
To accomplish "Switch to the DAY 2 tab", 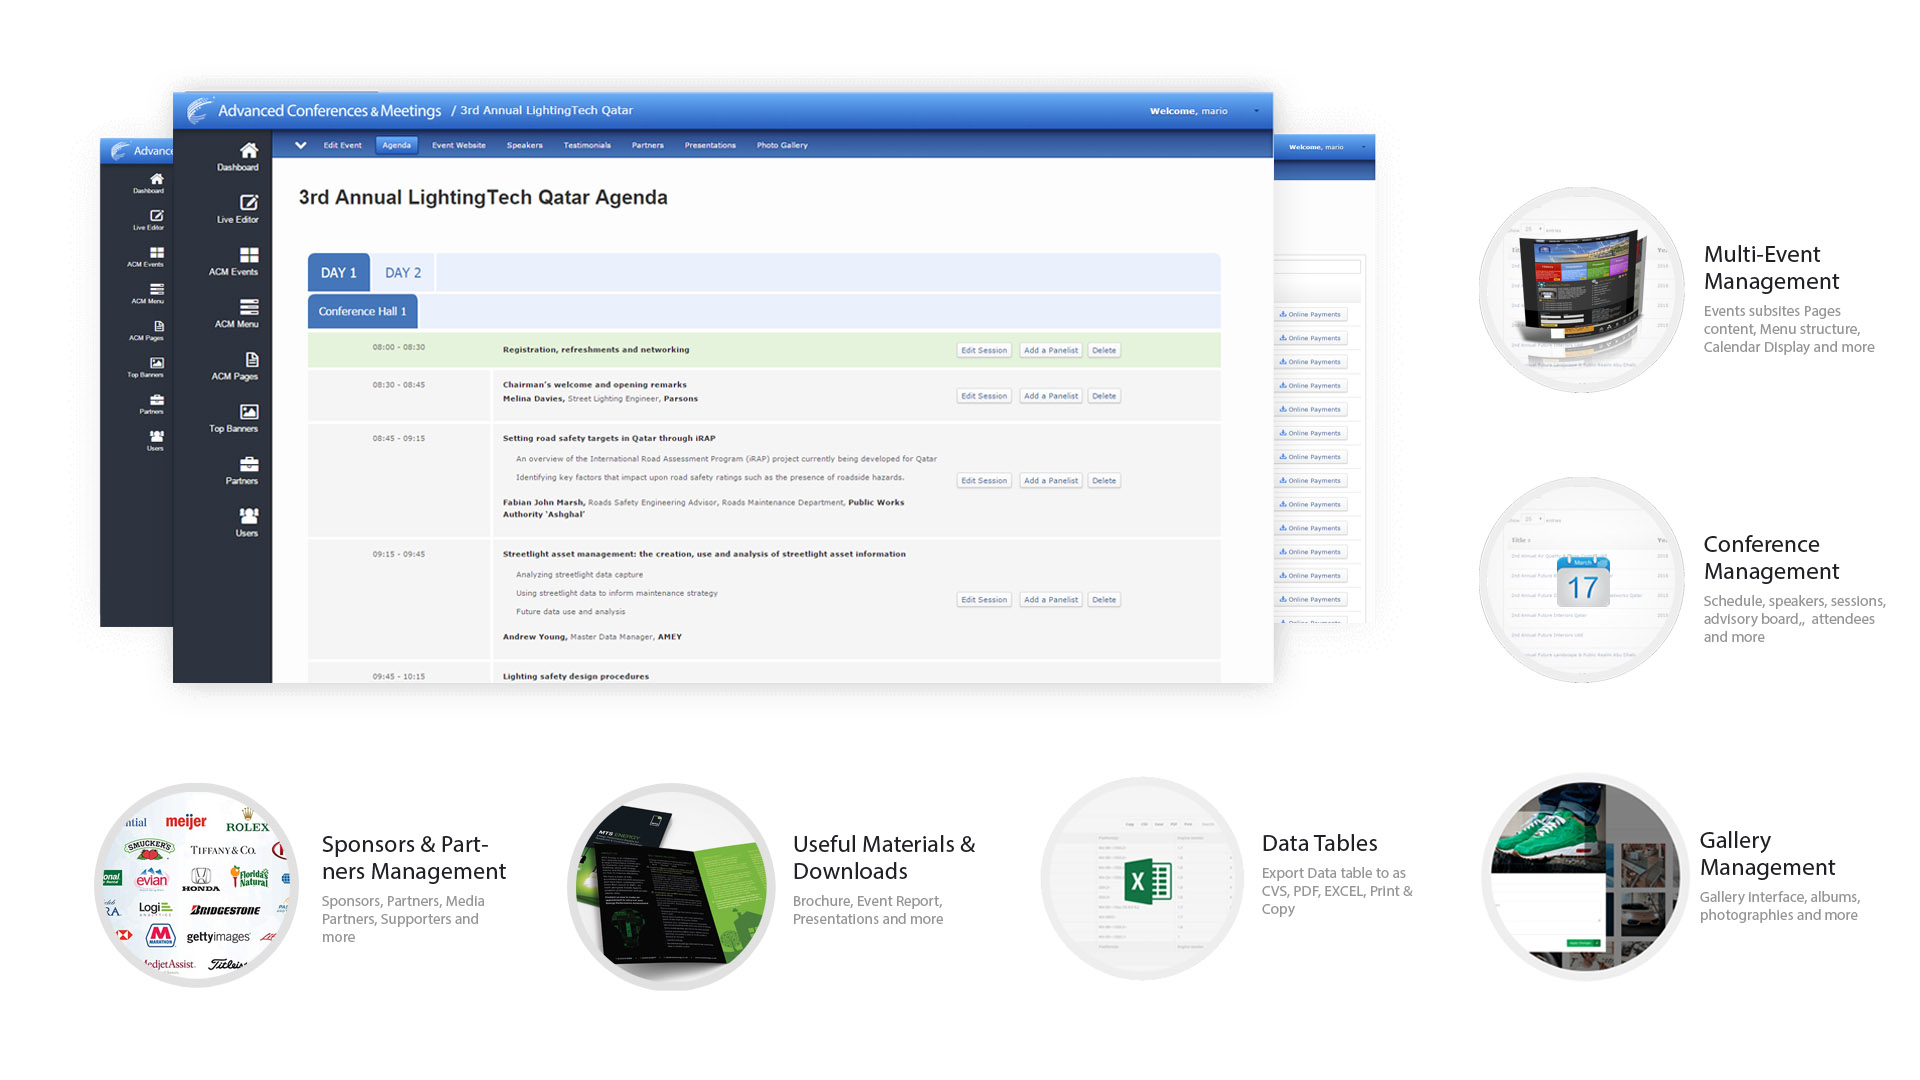I will (x=403, y=273).
